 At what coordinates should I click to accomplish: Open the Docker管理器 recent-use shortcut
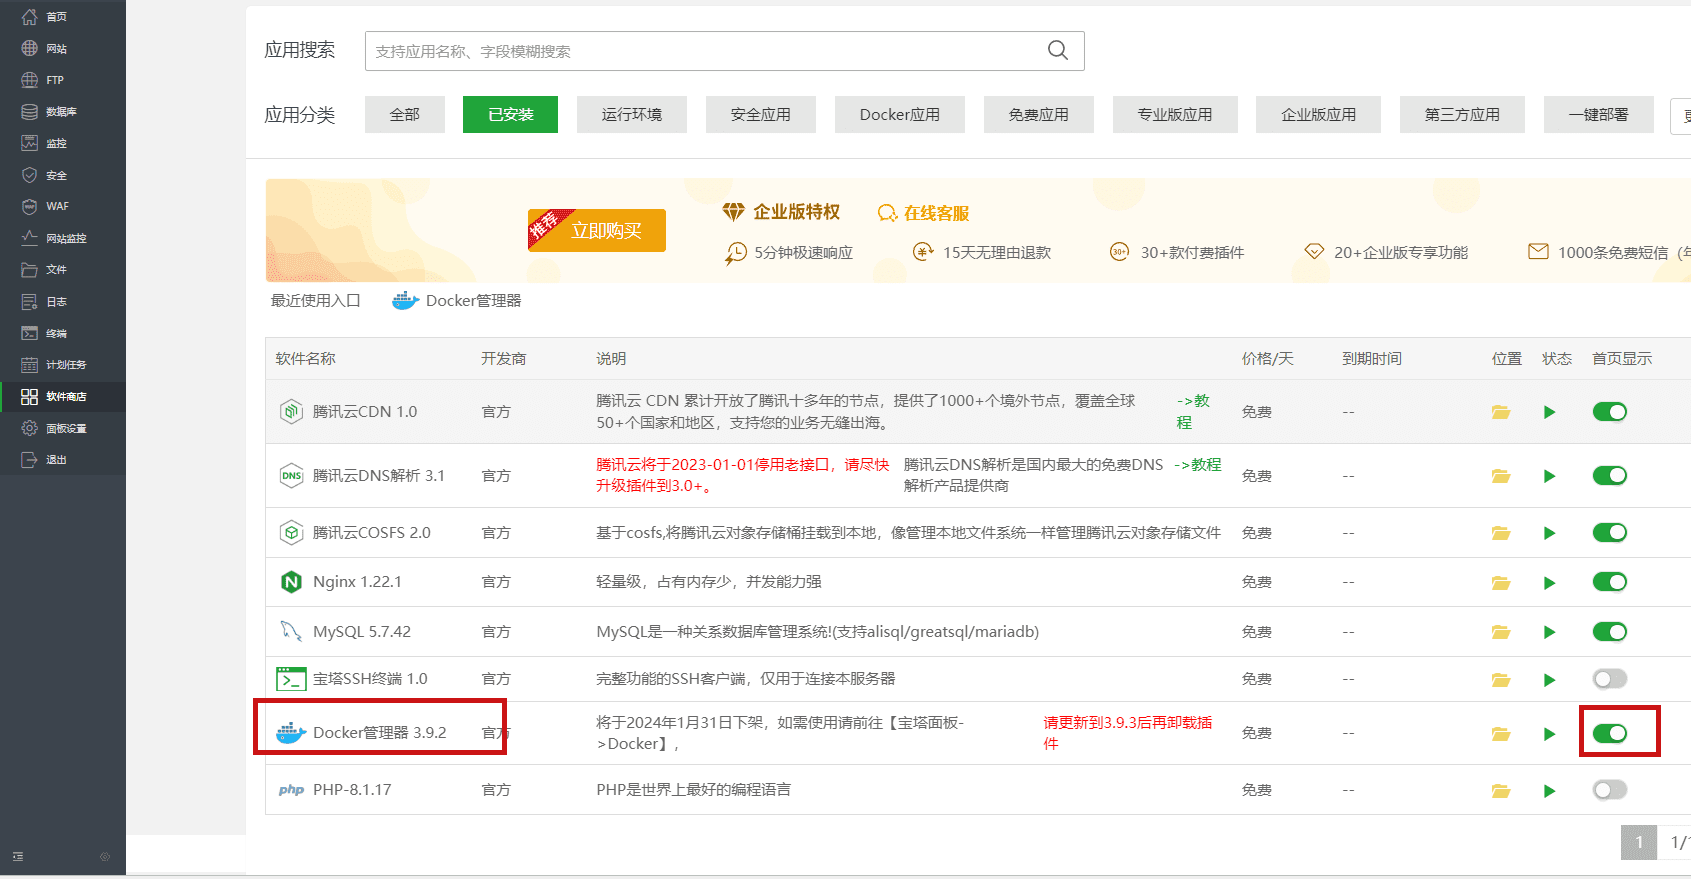457,301
